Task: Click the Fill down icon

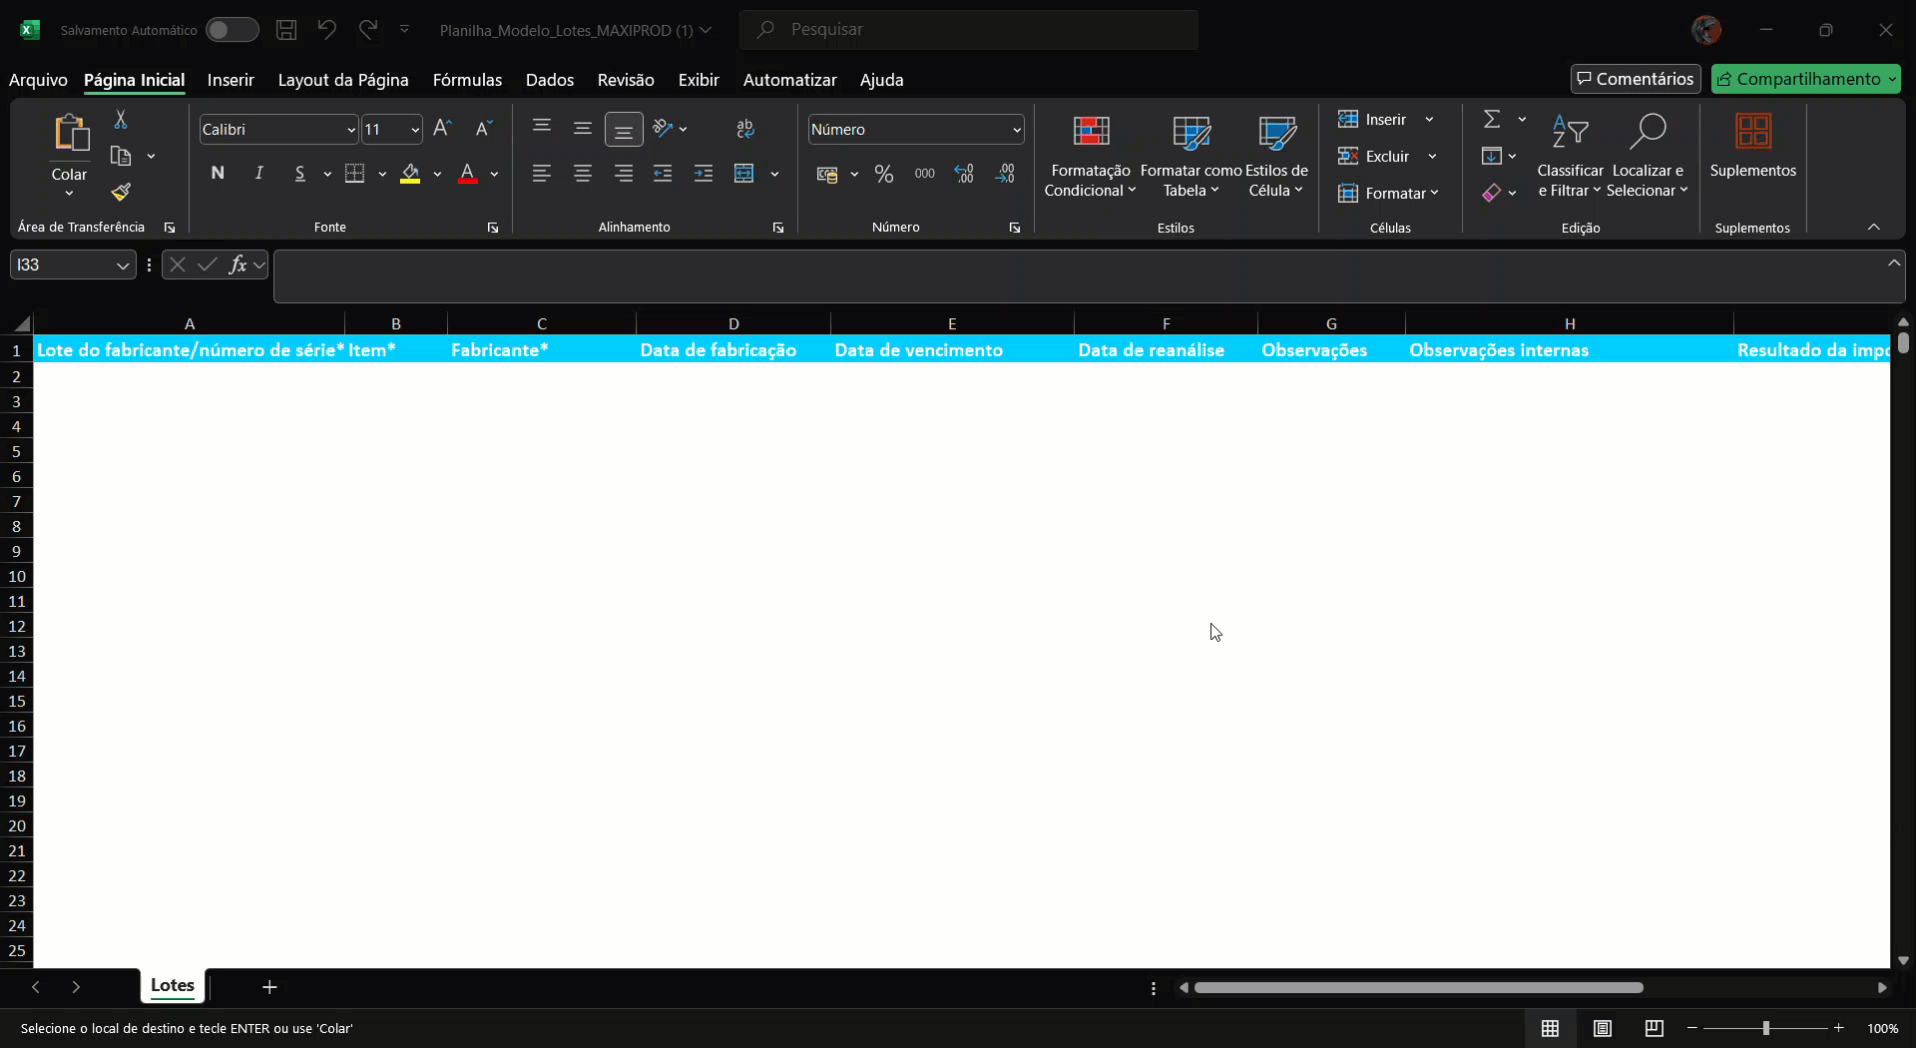Action: pyautogui.click(x=1492, y=156)
